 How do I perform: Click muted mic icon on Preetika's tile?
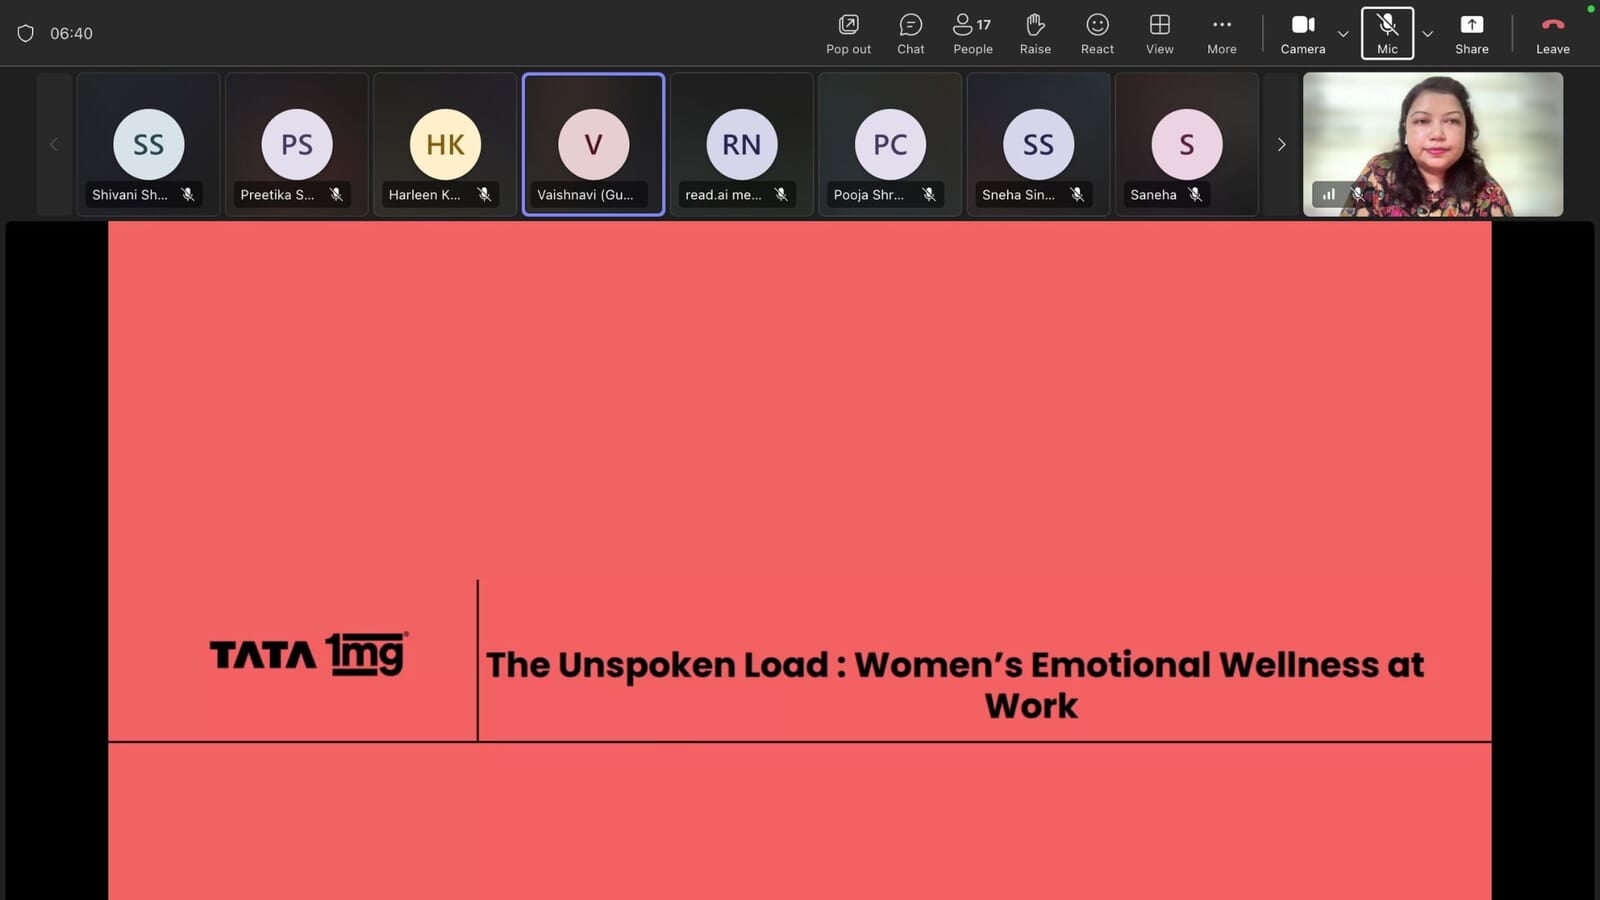click(x=336, y=194)
